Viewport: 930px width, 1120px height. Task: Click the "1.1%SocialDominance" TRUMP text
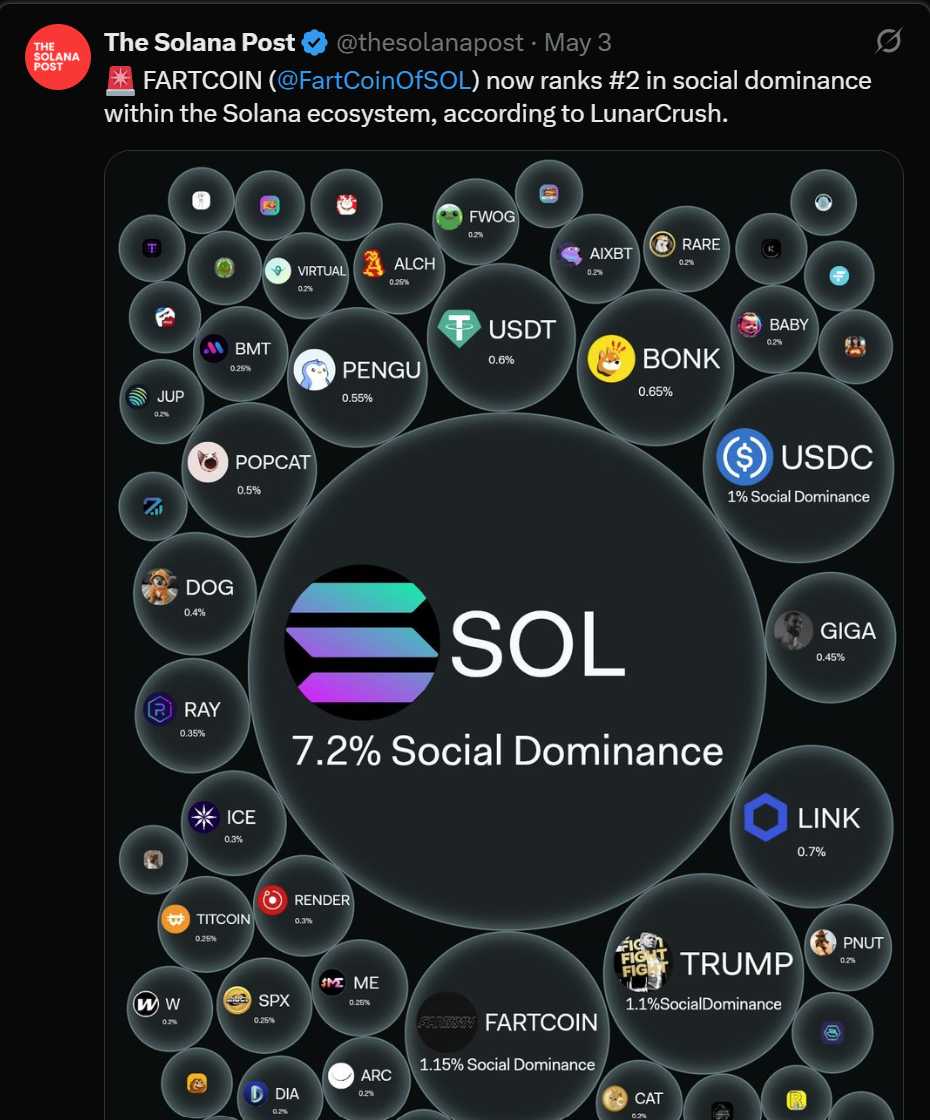[703, 1004]
